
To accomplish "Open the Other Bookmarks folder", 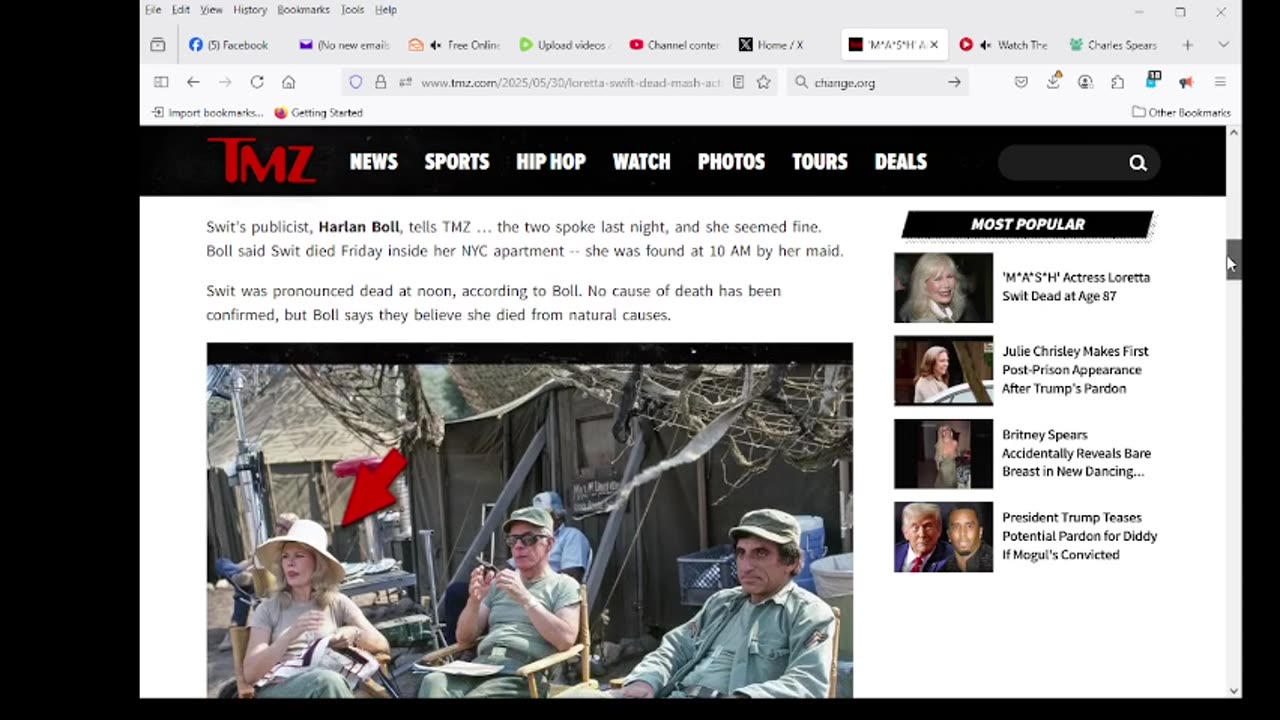I will [x=1181, y=112].
